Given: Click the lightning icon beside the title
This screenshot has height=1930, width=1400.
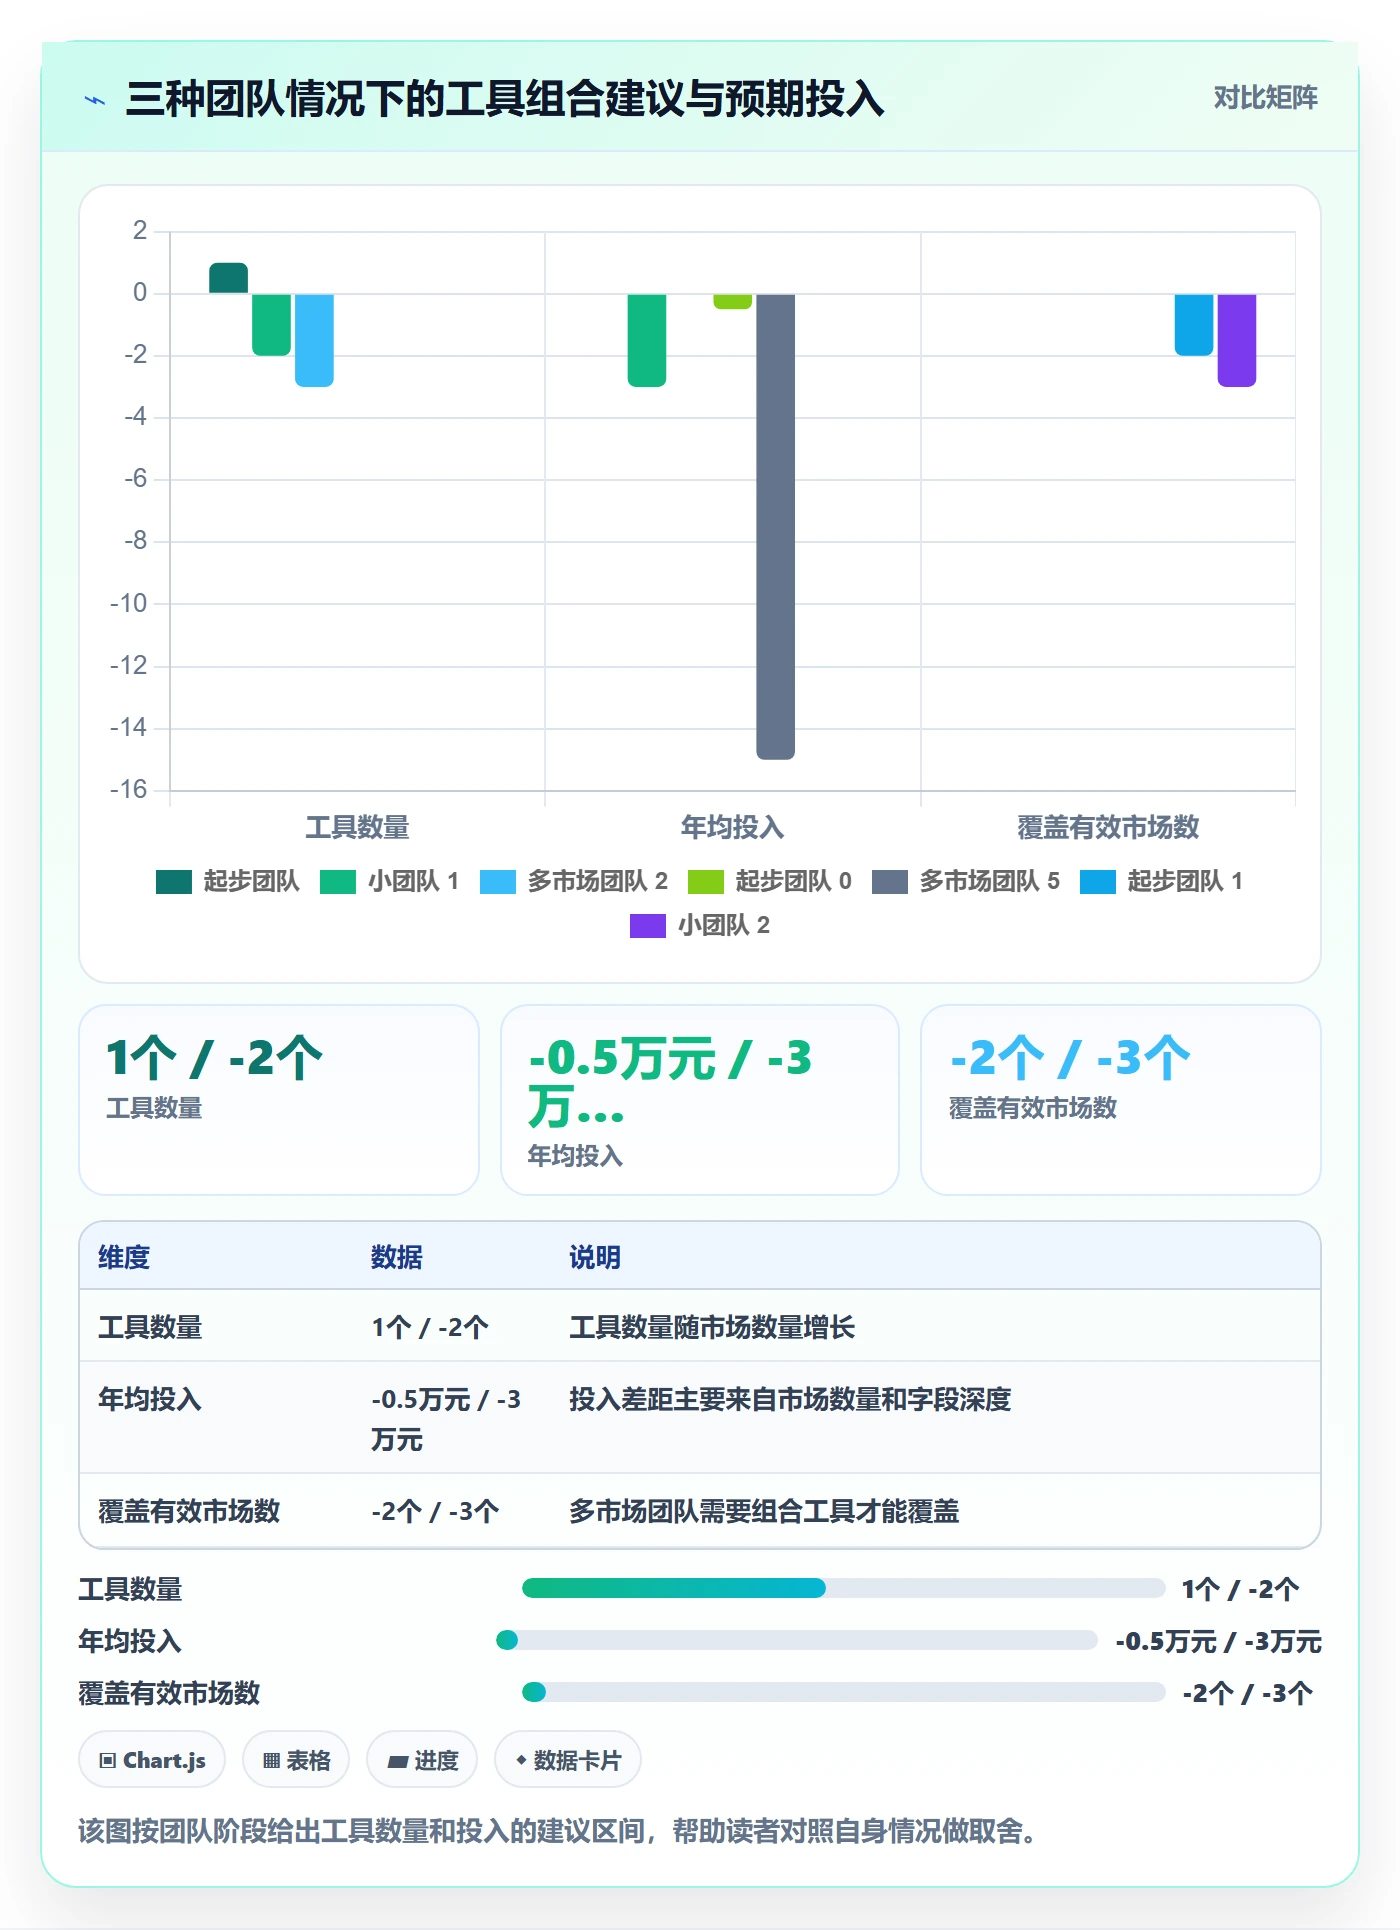Looking at the screenshot, I should tap(95, 100).
